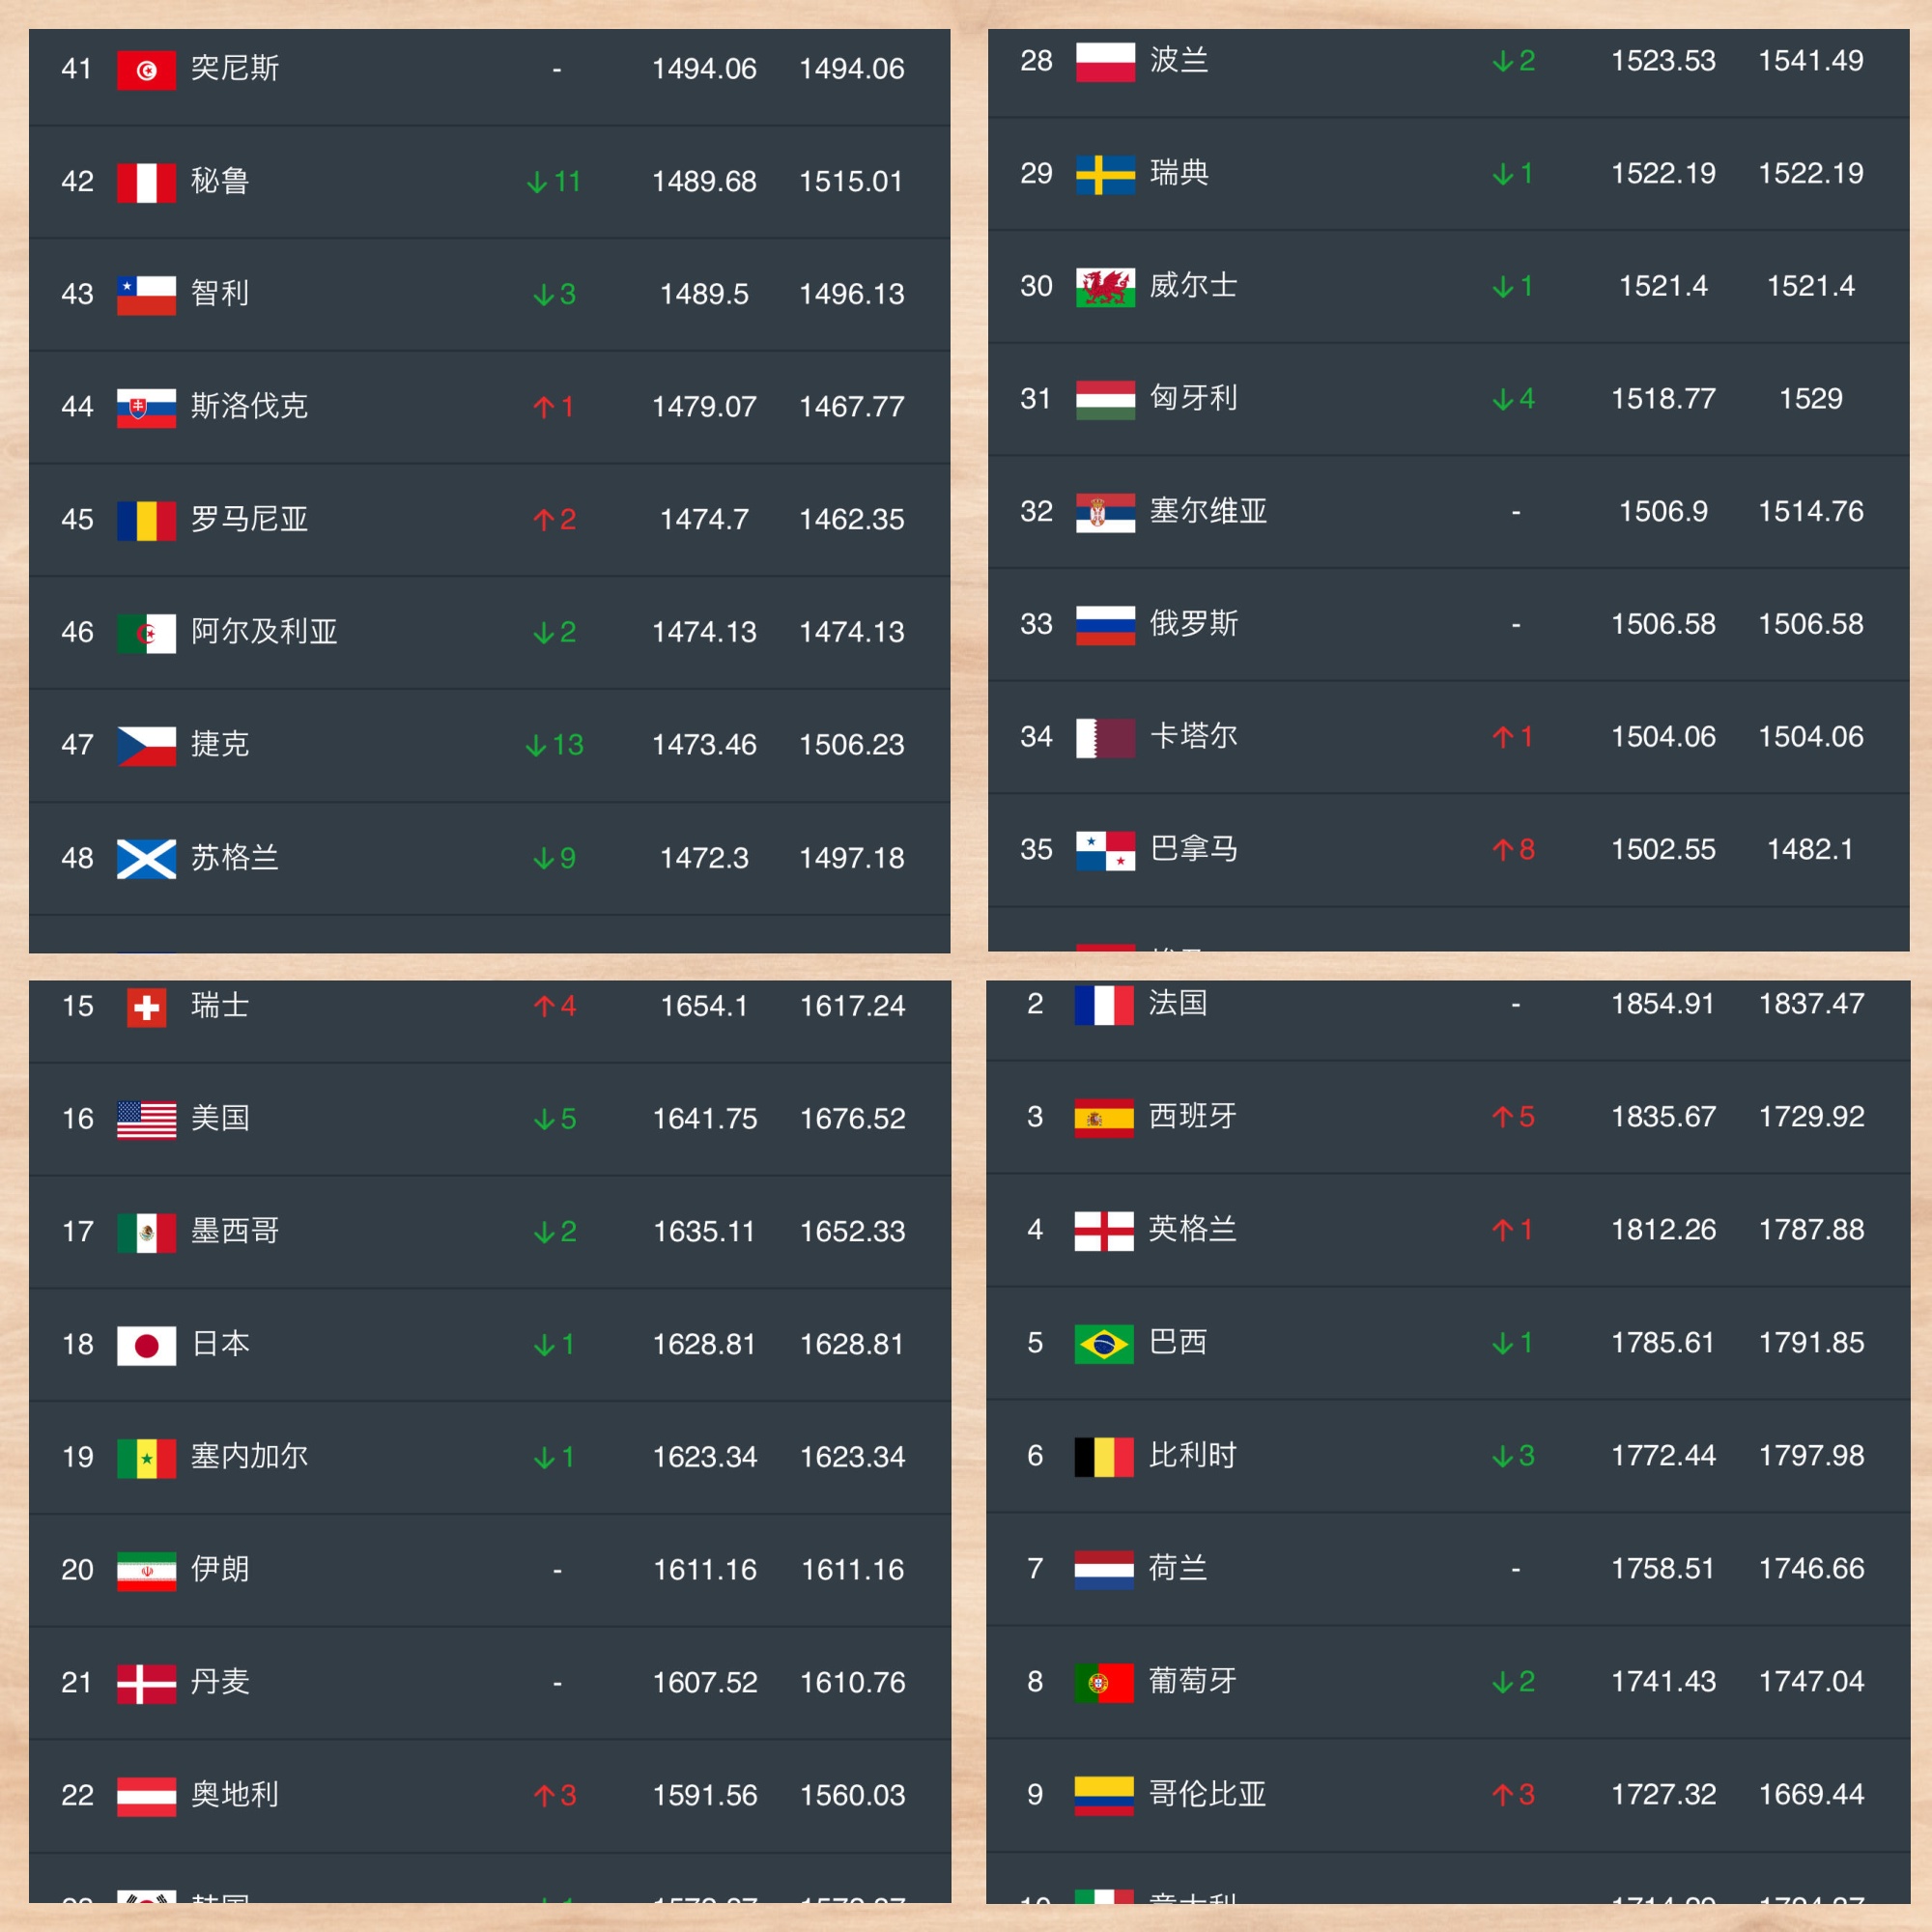Click the 1812.26 points for England
Image resolution: width=1932 pixels, height=1932 pixels.
(1663, 1229)
